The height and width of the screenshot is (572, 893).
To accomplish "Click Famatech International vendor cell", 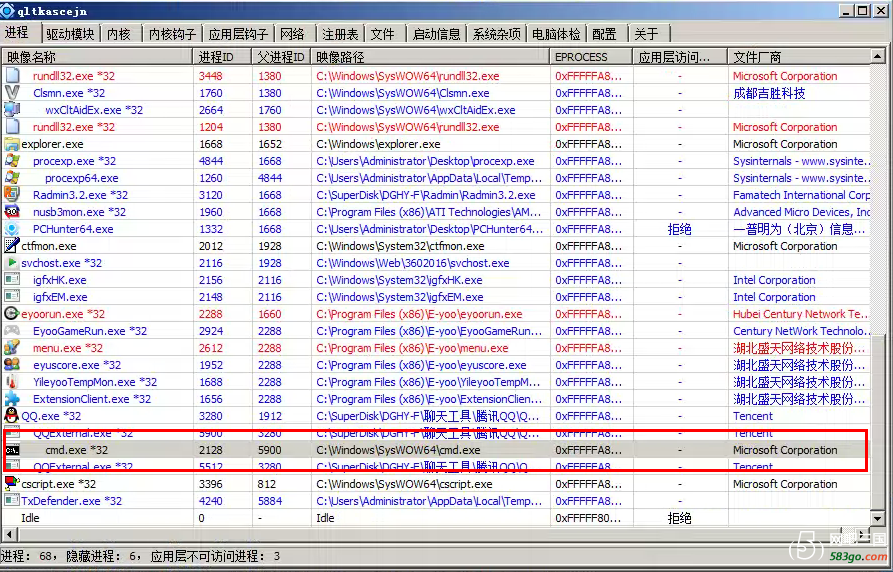I will (x=801, y=195).
